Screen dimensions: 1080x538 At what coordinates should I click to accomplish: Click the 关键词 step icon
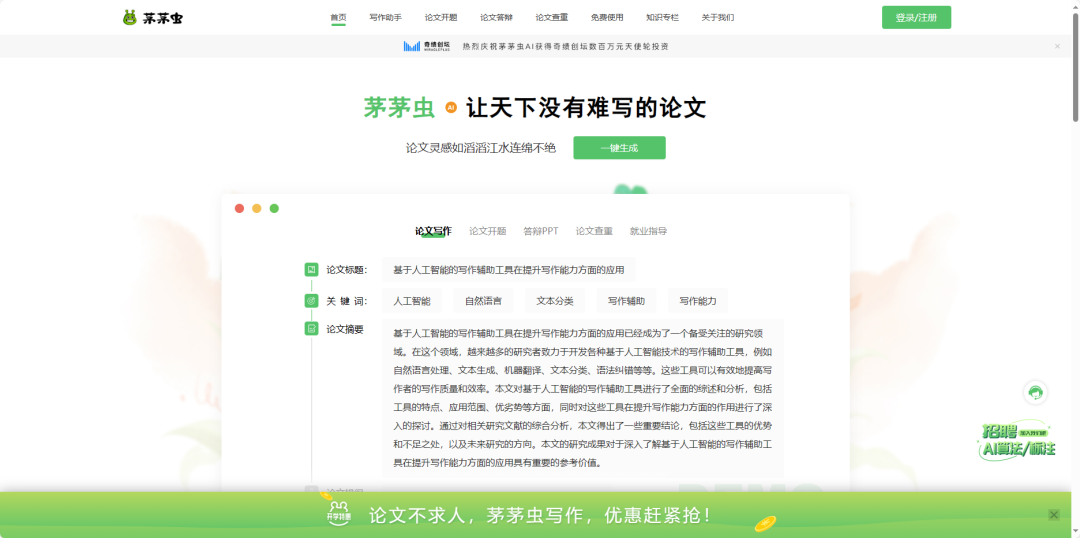point(311,301)
